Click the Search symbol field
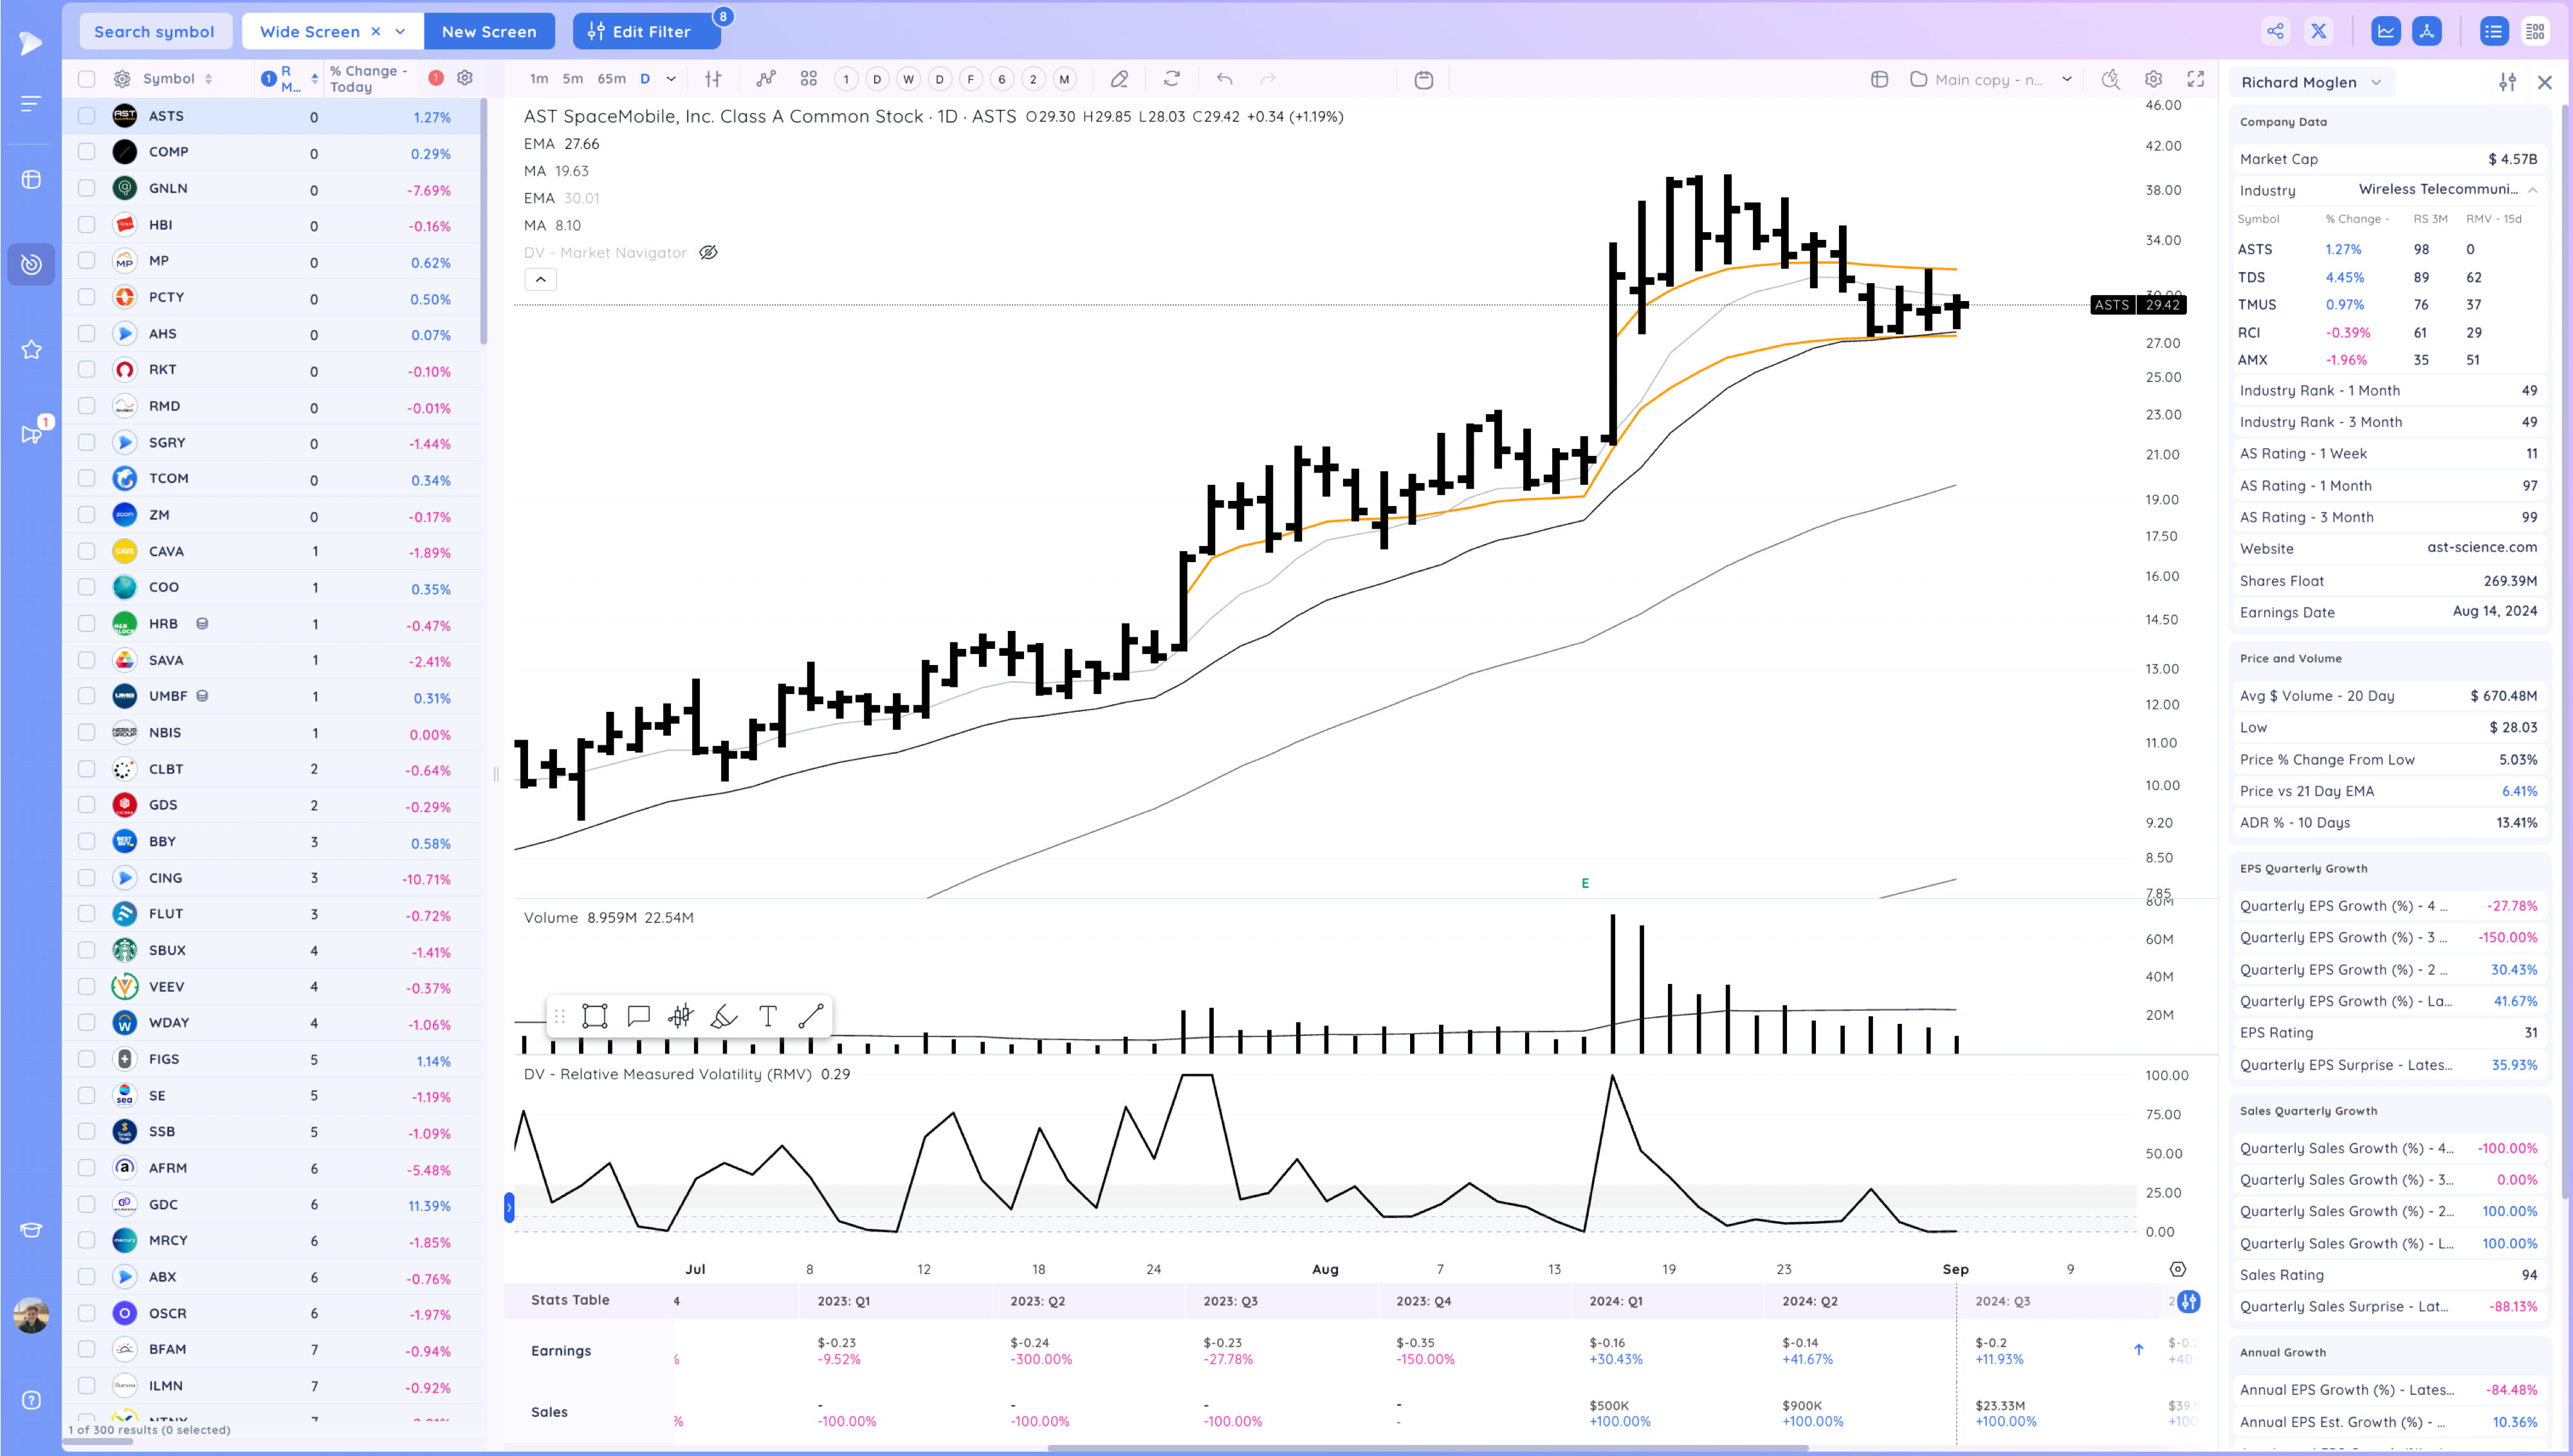Viewport: 2573px width, 1456px height. 154,31
